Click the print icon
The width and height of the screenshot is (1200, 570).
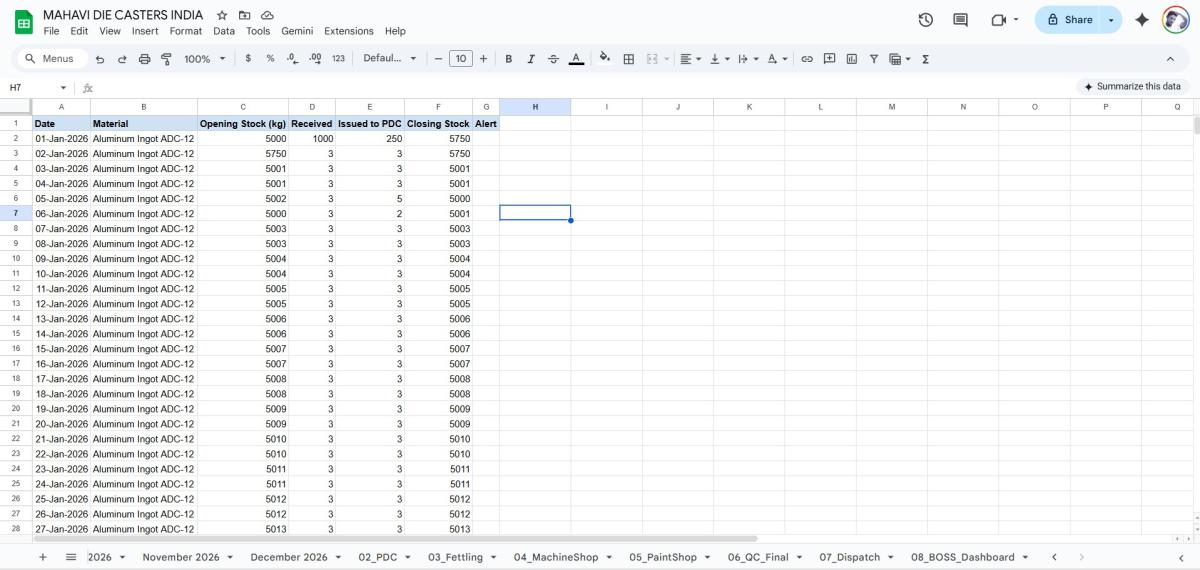tap(144, 59)
